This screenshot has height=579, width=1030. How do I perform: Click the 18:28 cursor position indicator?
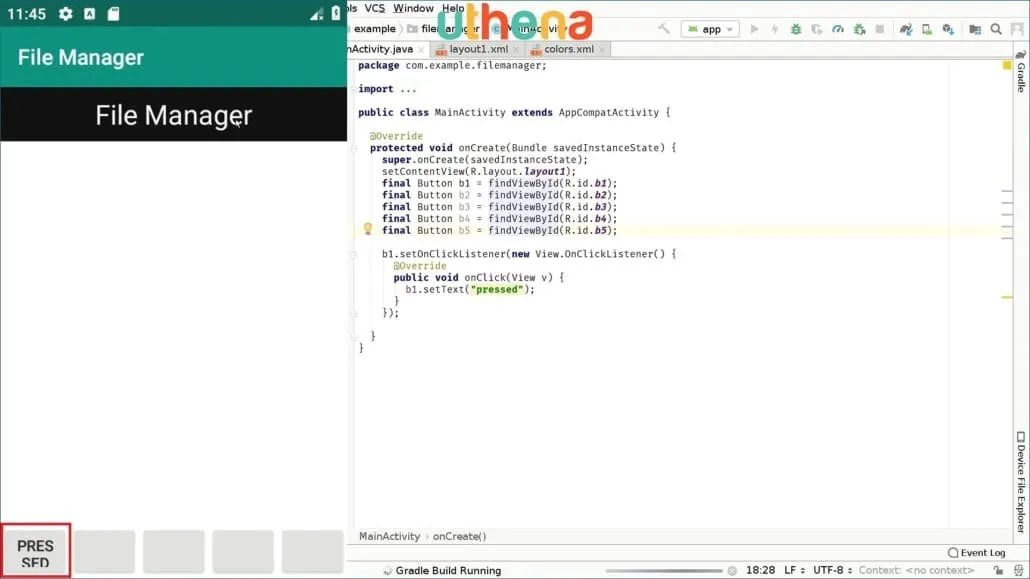[x=760, y=570]
